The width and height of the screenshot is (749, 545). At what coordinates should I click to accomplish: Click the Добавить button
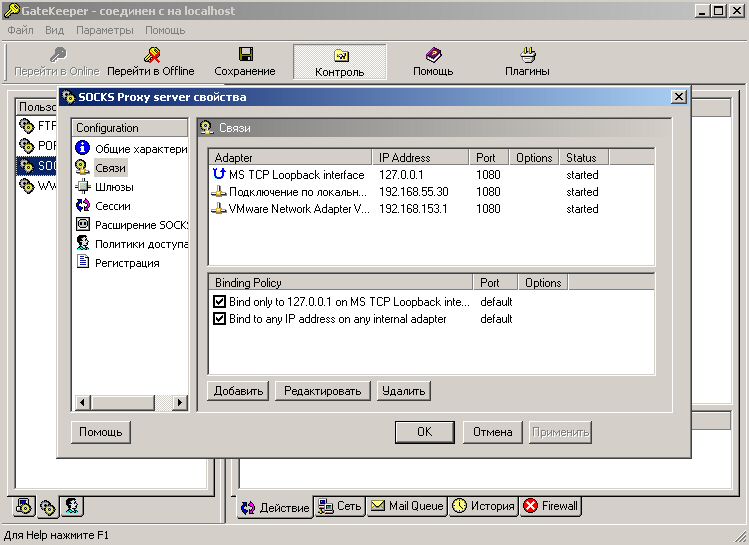click(x=238, y=391)
